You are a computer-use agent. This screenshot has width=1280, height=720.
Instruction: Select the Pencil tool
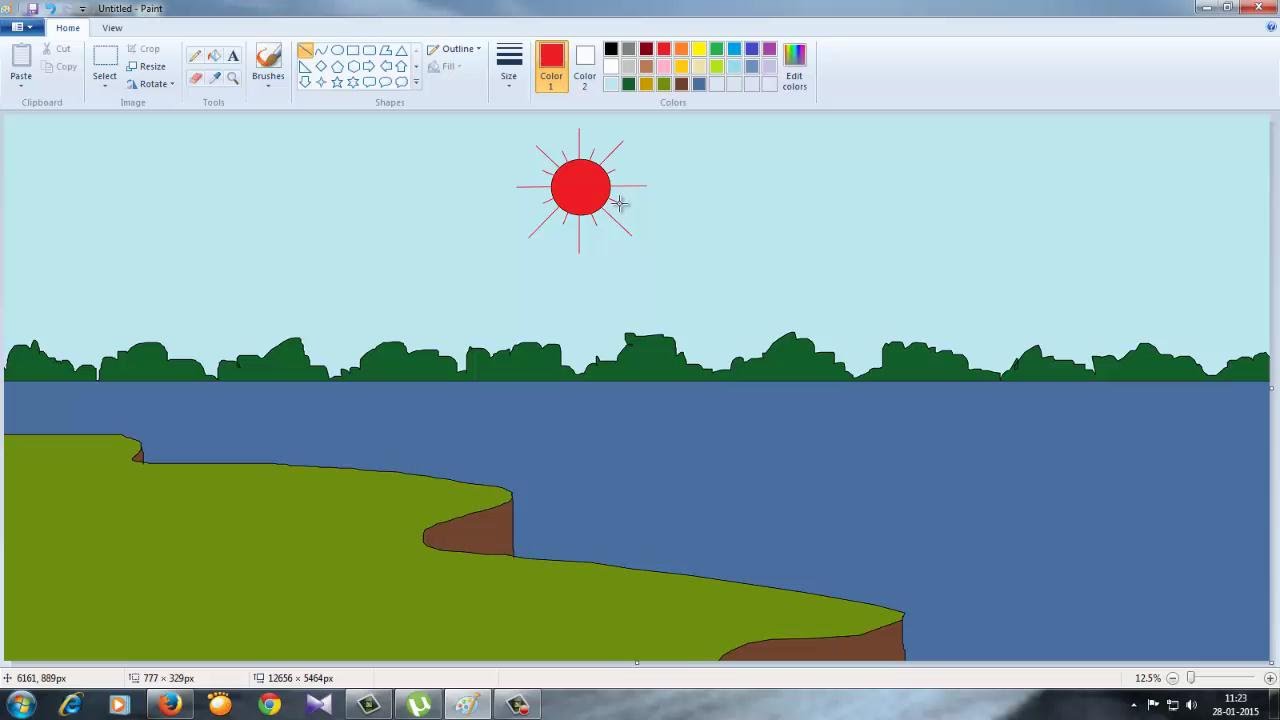click(196, 55)
